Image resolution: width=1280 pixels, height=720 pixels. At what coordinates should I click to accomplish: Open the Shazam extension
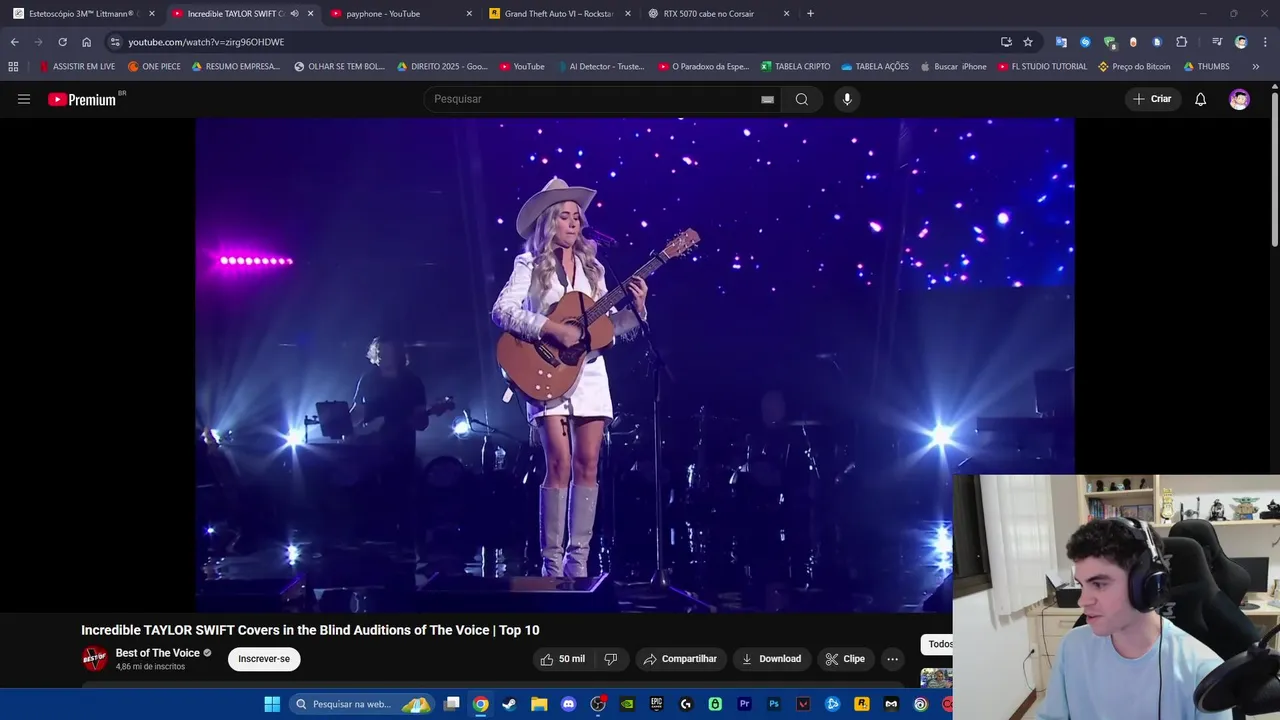click(1085, 42)
